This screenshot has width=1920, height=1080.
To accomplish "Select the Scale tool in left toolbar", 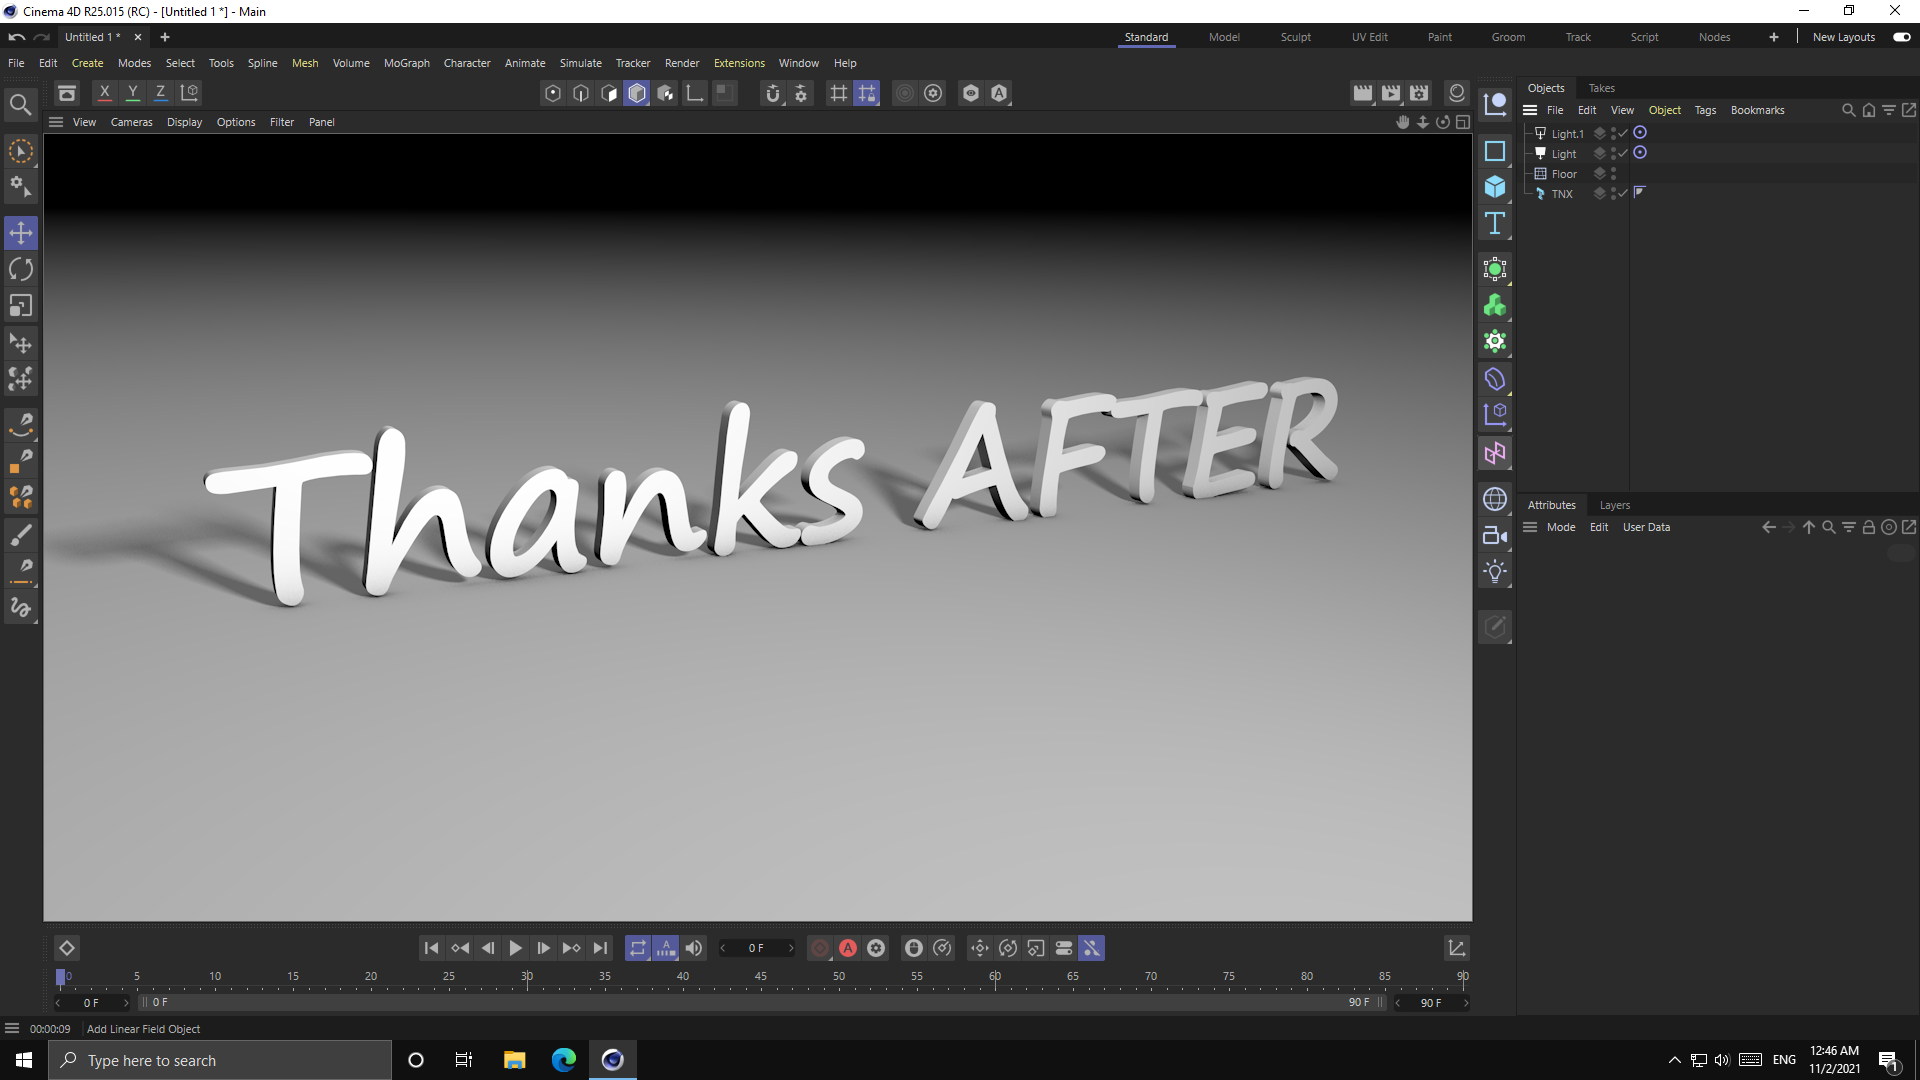I will tap(20, 306).
